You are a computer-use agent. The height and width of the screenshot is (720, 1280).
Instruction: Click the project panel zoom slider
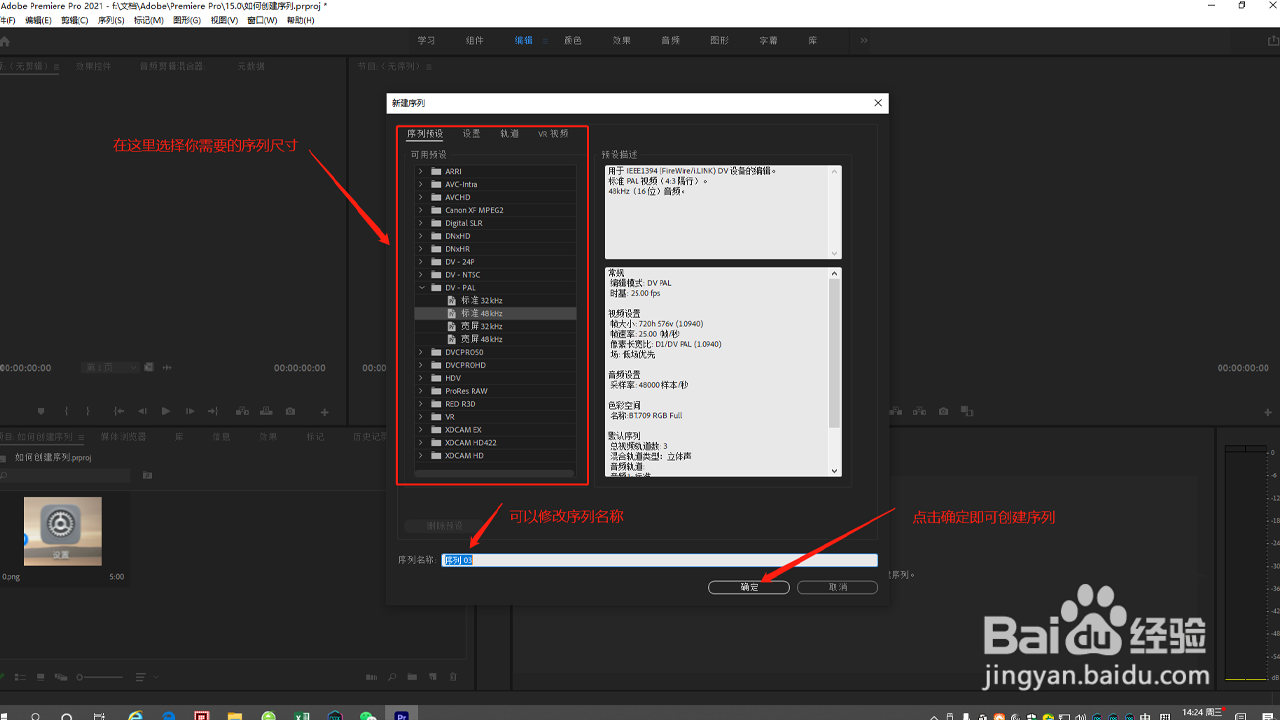click(x=100, y=677)
